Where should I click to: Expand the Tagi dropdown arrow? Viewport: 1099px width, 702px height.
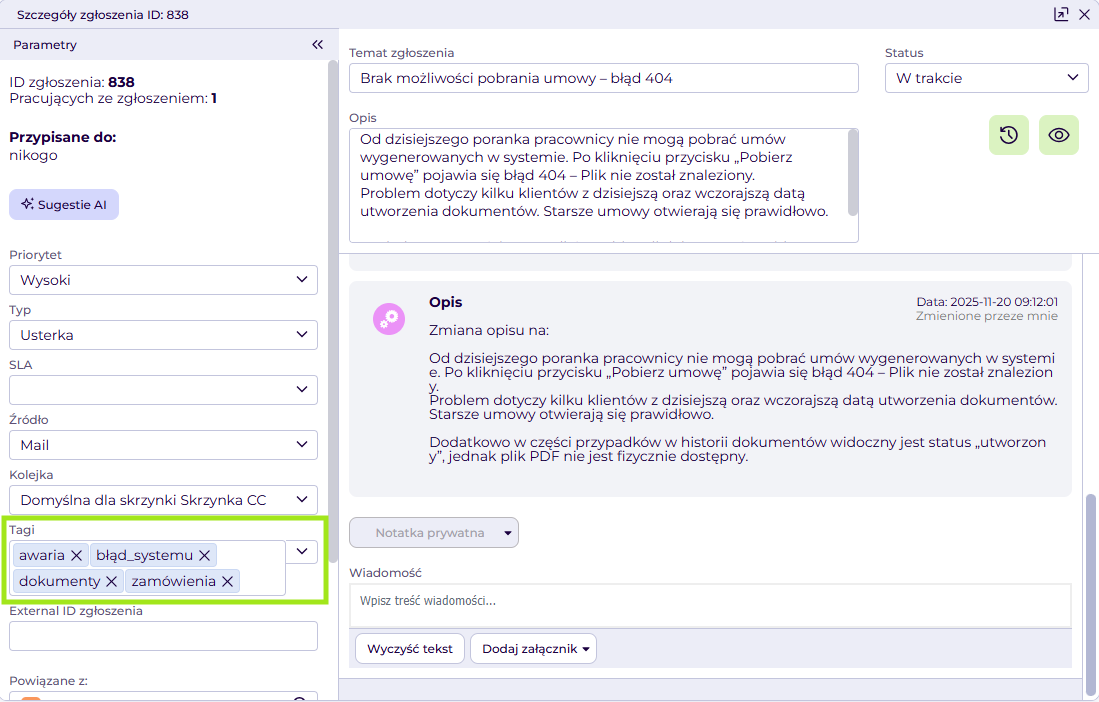(302, 551)
